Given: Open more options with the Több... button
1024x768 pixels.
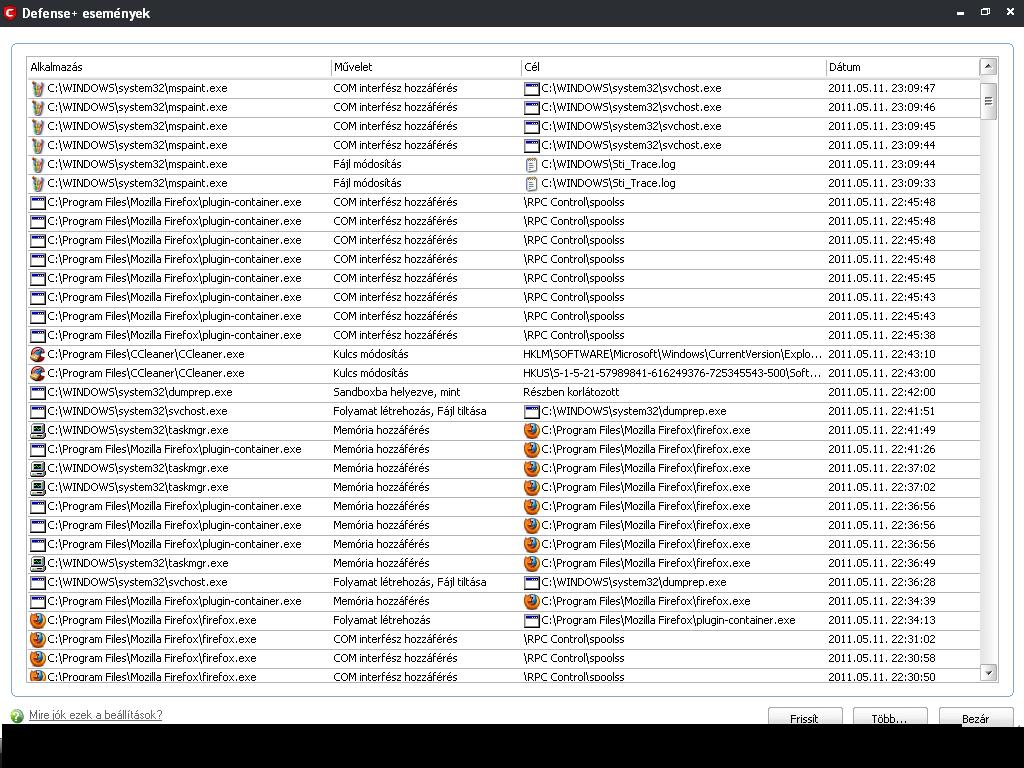Looking at the screenshot, I should (x=889, y=716).
